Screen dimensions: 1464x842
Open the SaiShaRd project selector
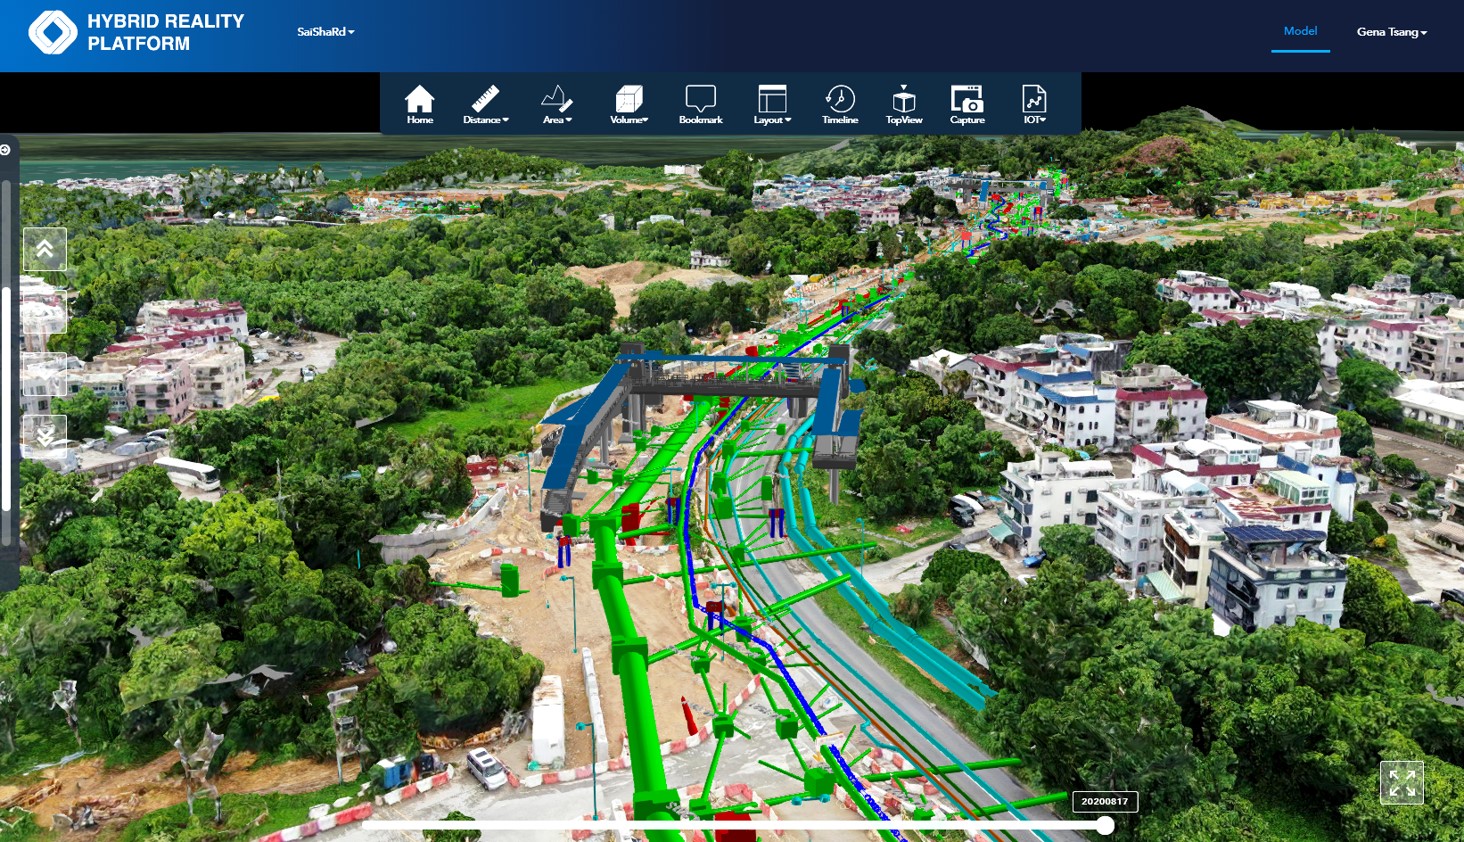pos(325,32)
